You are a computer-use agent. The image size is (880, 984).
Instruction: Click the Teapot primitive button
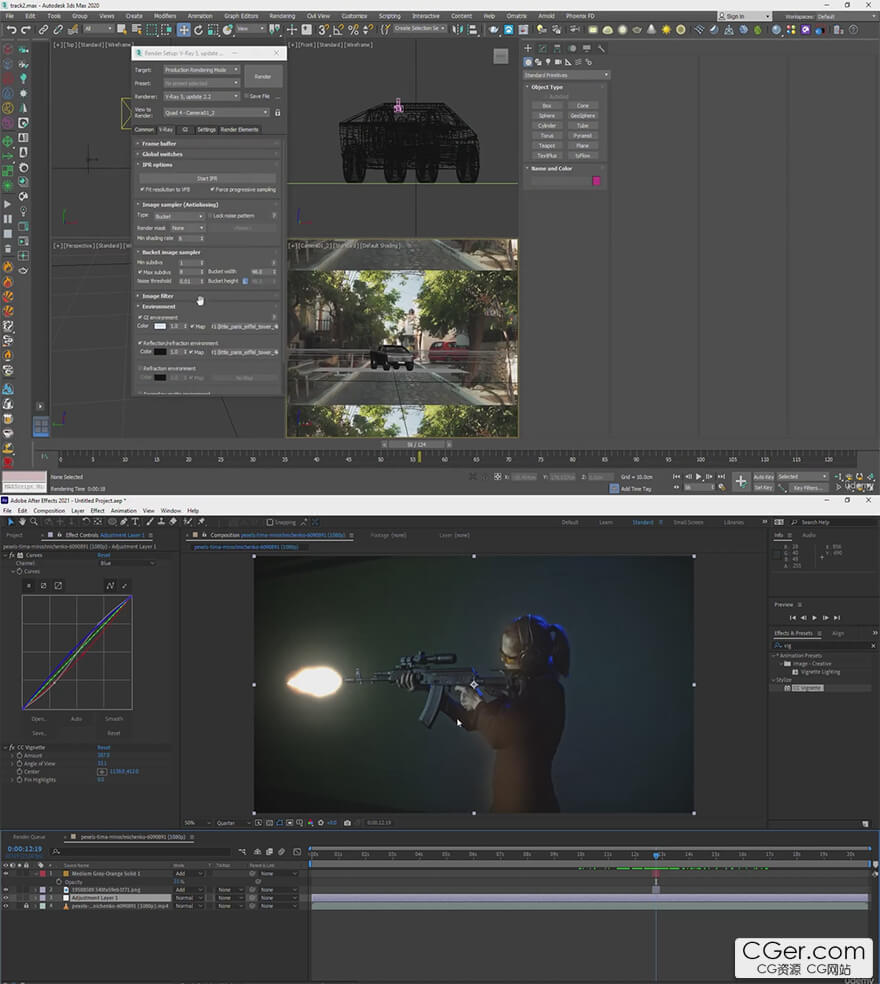[547, 146]
